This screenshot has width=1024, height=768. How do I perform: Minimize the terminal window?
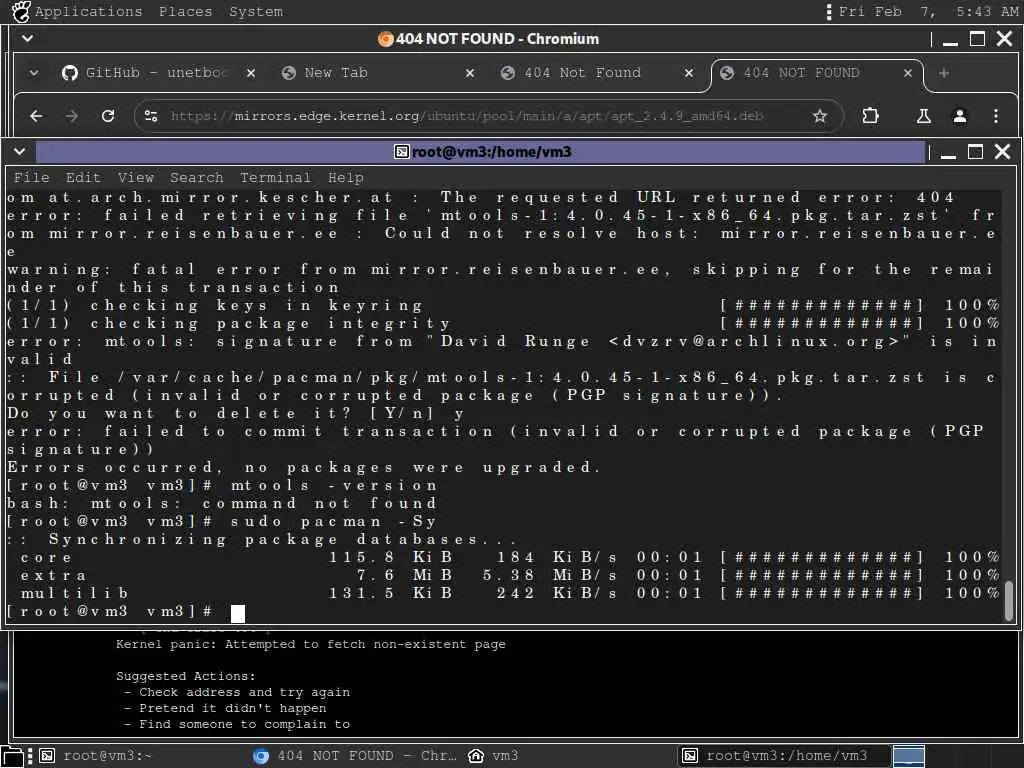pyautogui.click(x=948, y=152)
